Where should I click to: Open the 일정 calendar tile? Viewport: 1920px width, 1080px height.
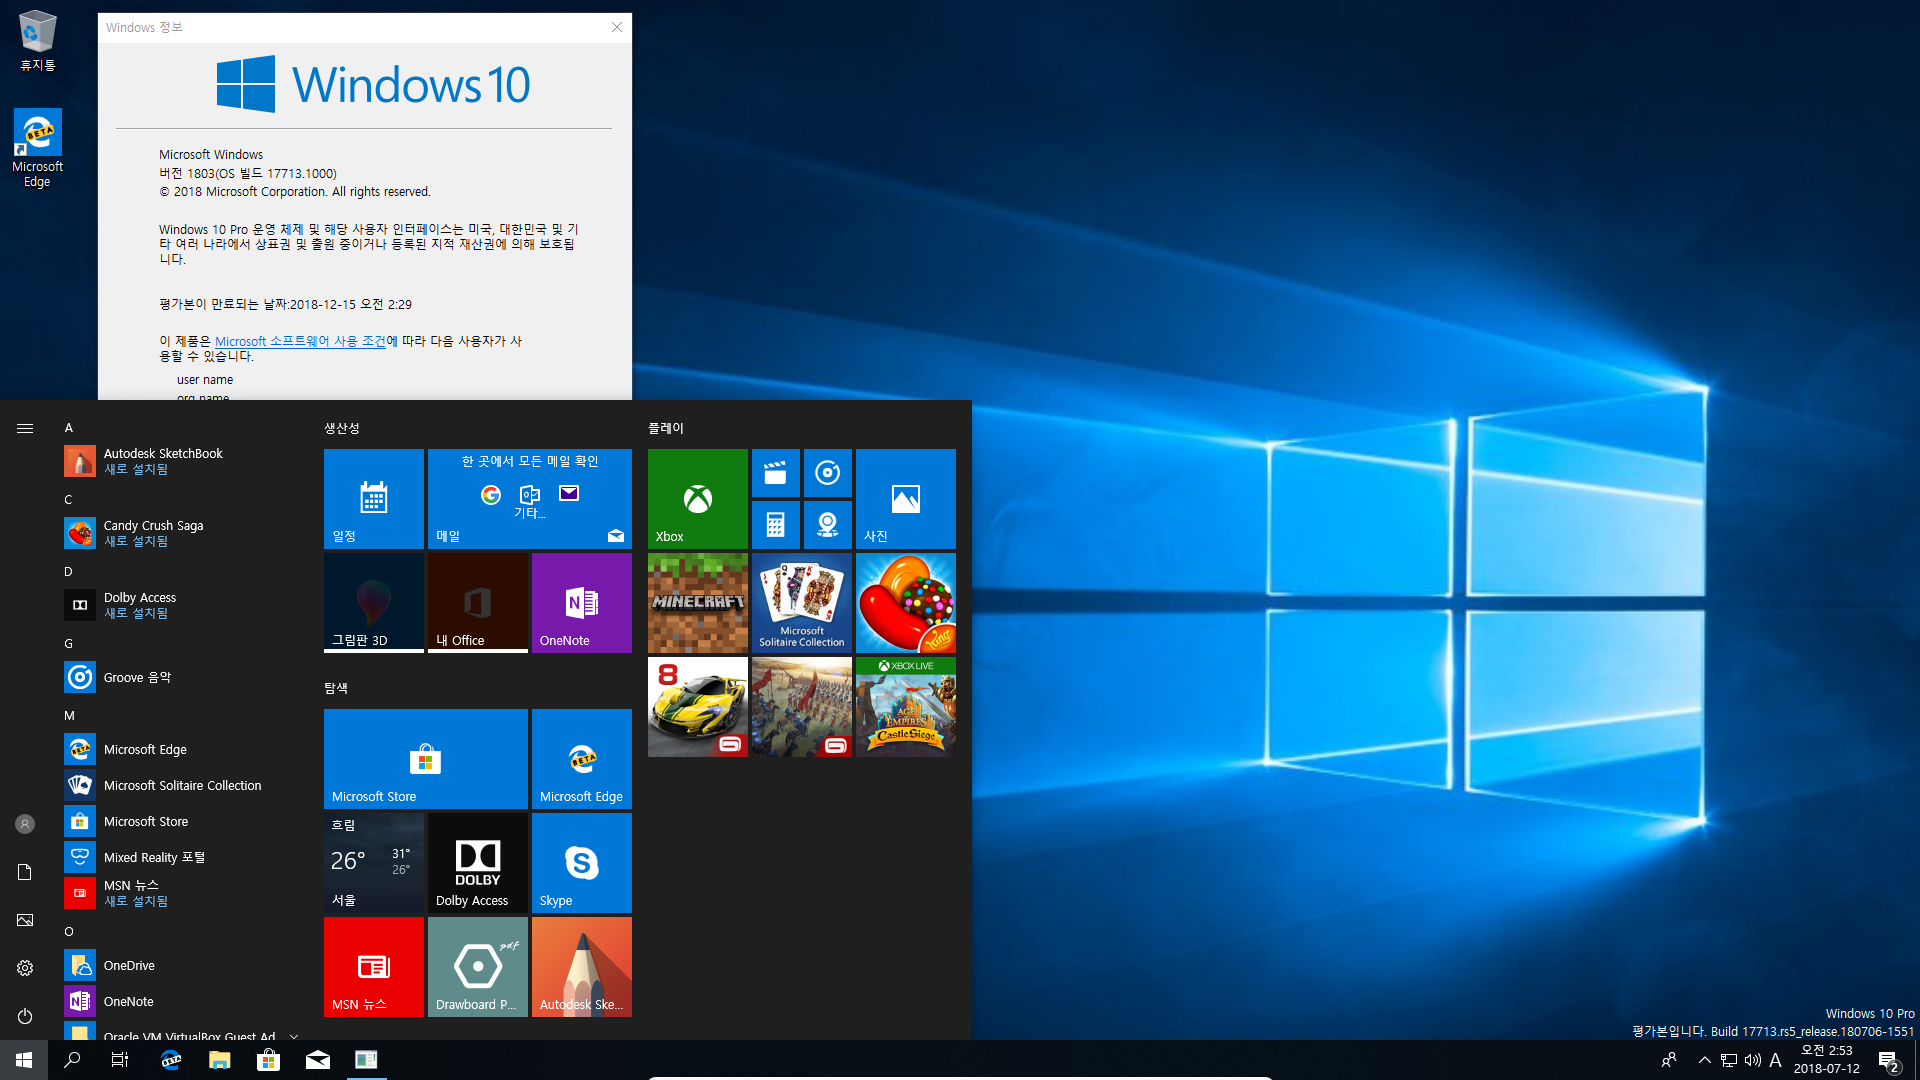click(374, 499)
